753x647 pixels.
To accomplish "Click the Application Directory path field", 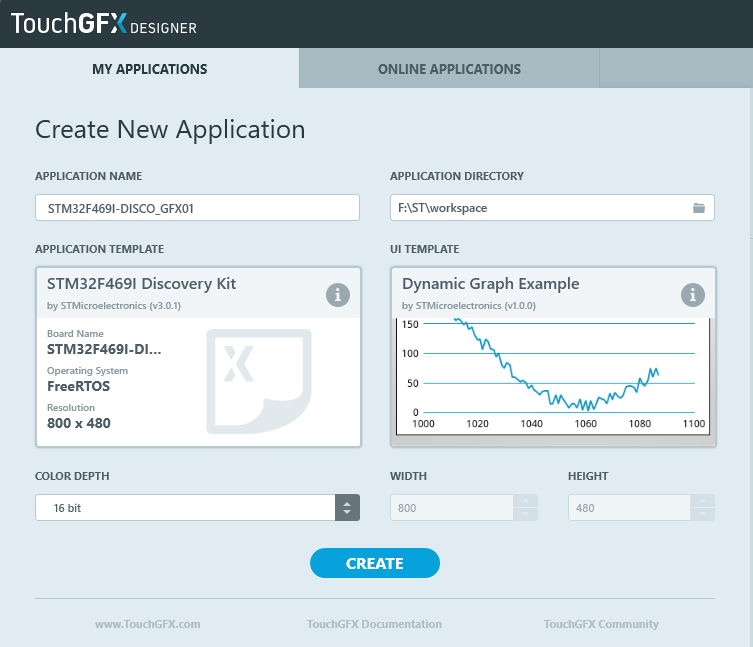I will click(x=552, y=208).
